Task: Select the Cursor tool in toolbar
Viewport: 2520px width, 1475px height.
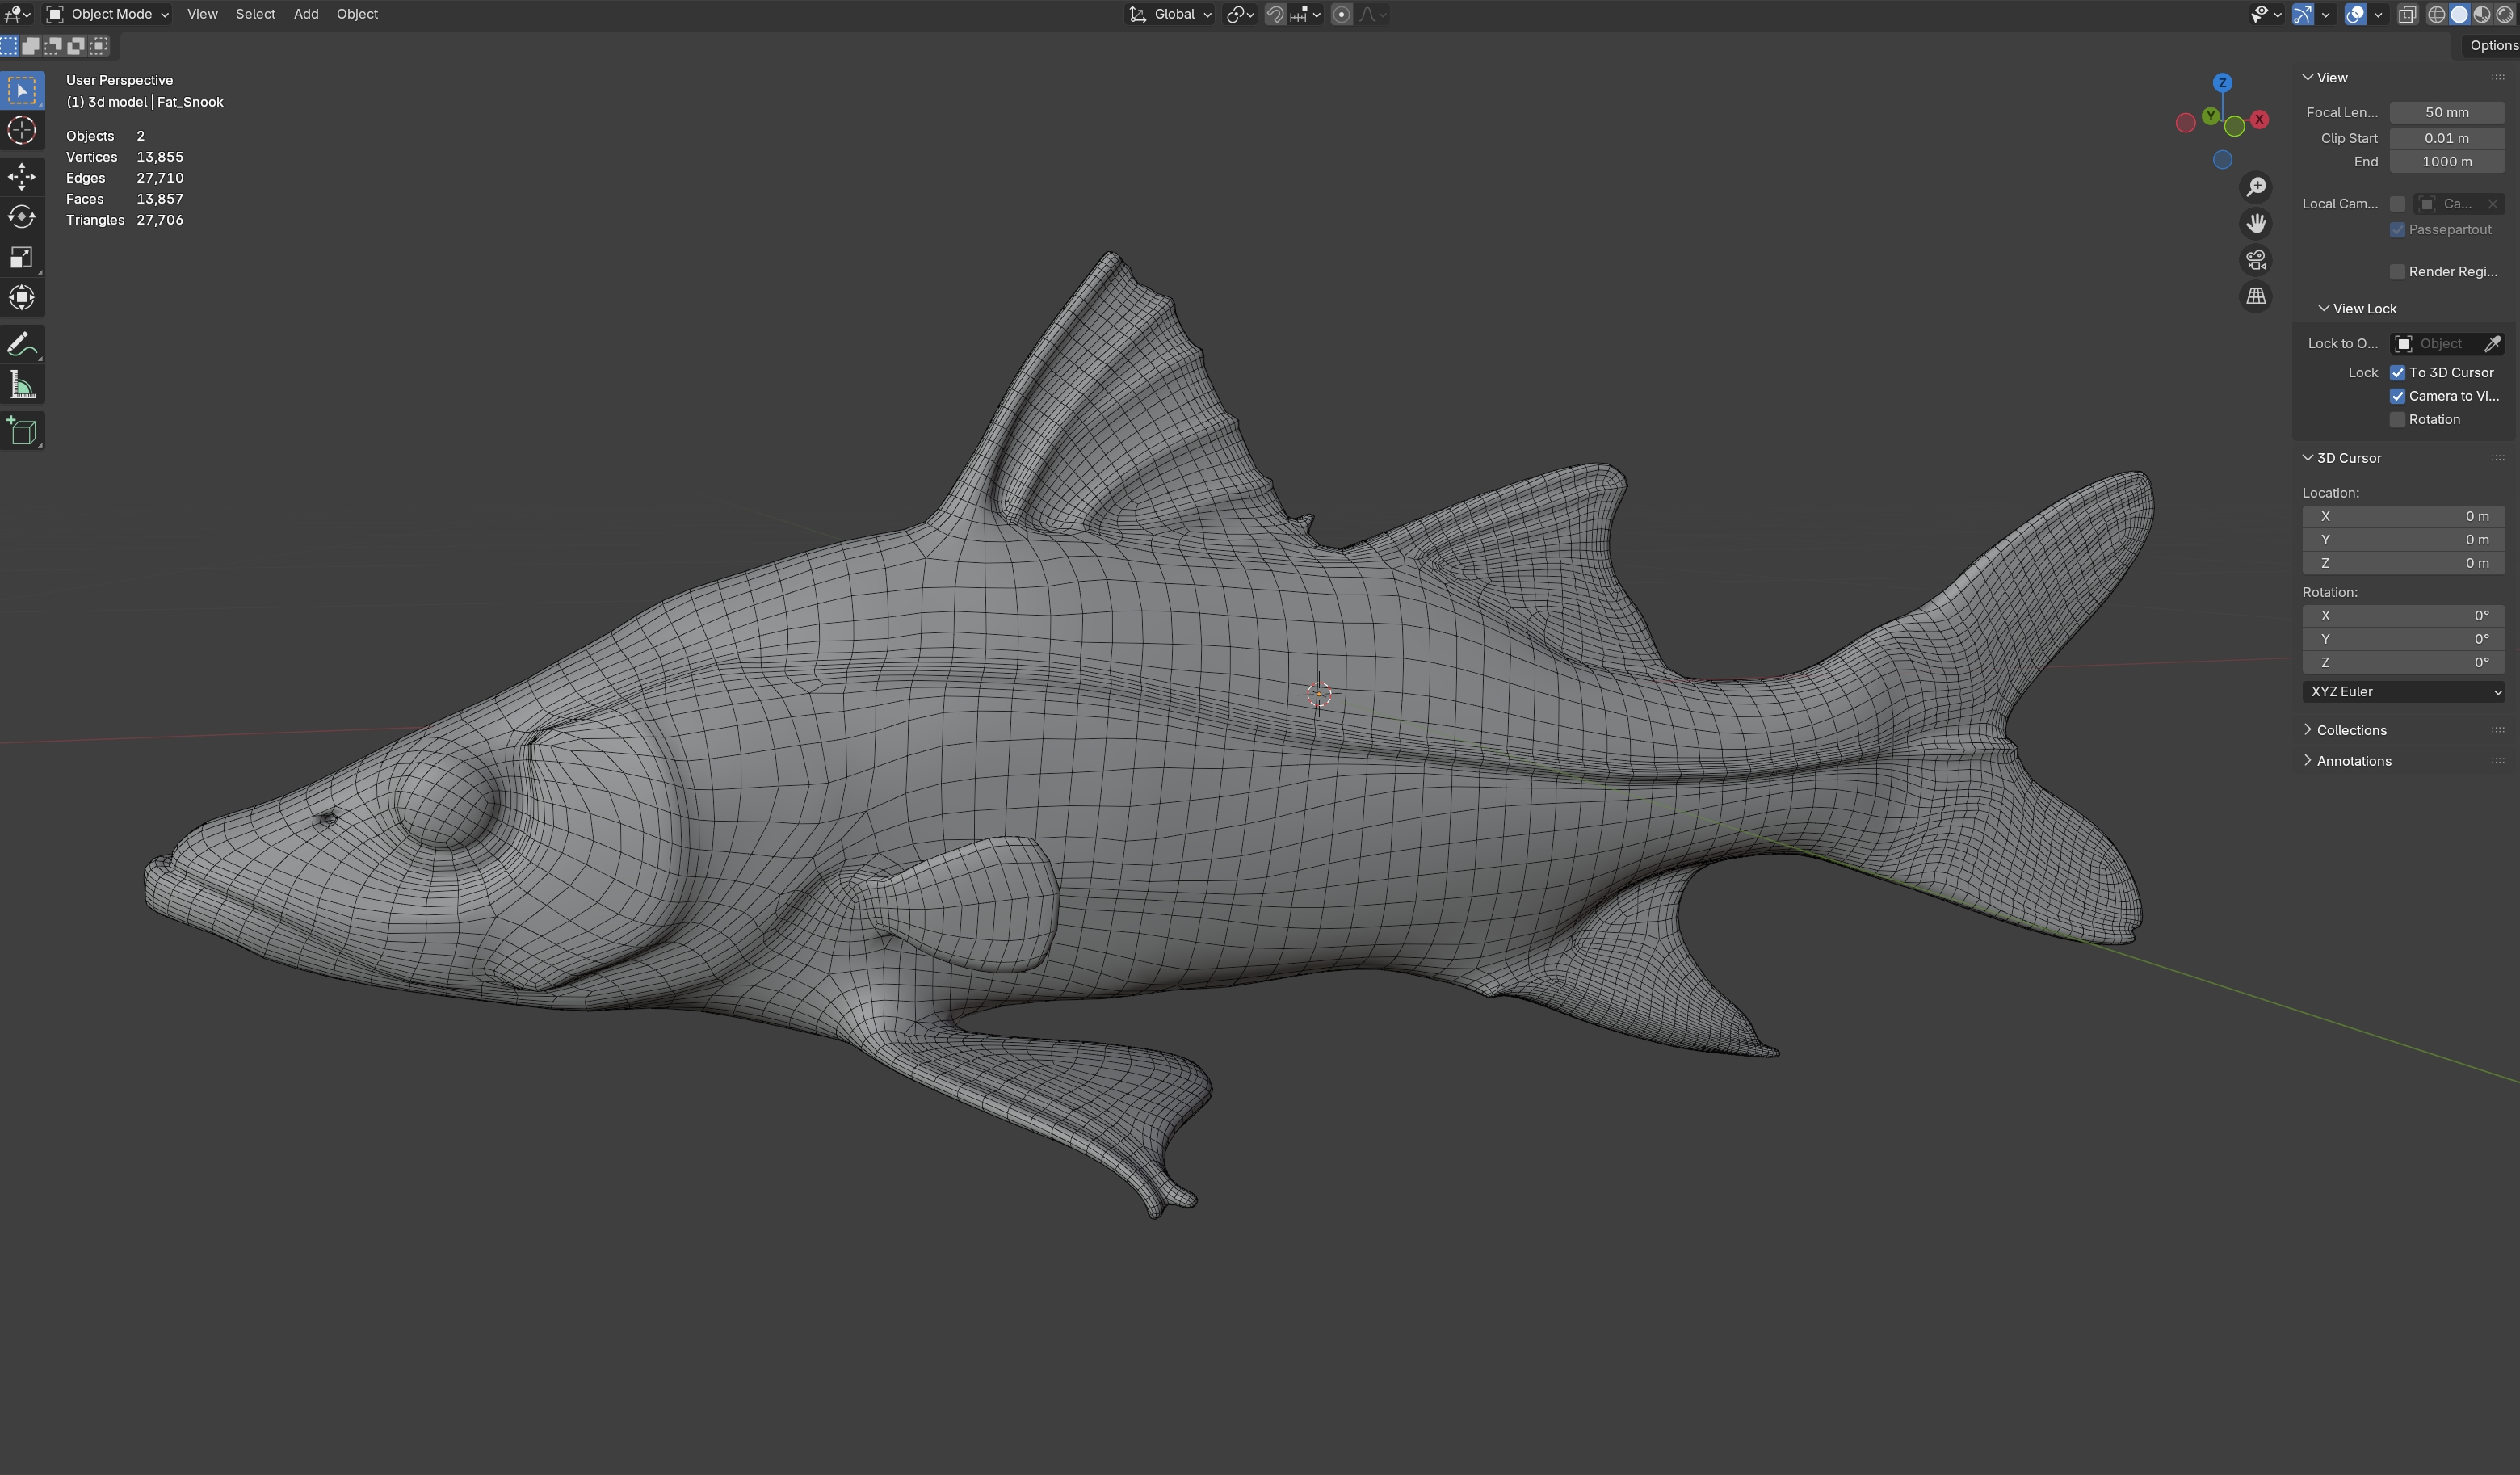Action: (x=22, y=131)
